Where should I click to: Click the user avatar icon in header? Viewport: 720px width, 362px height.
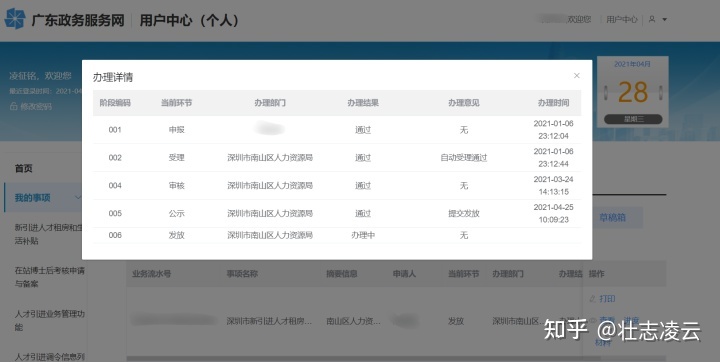(652, 19)
